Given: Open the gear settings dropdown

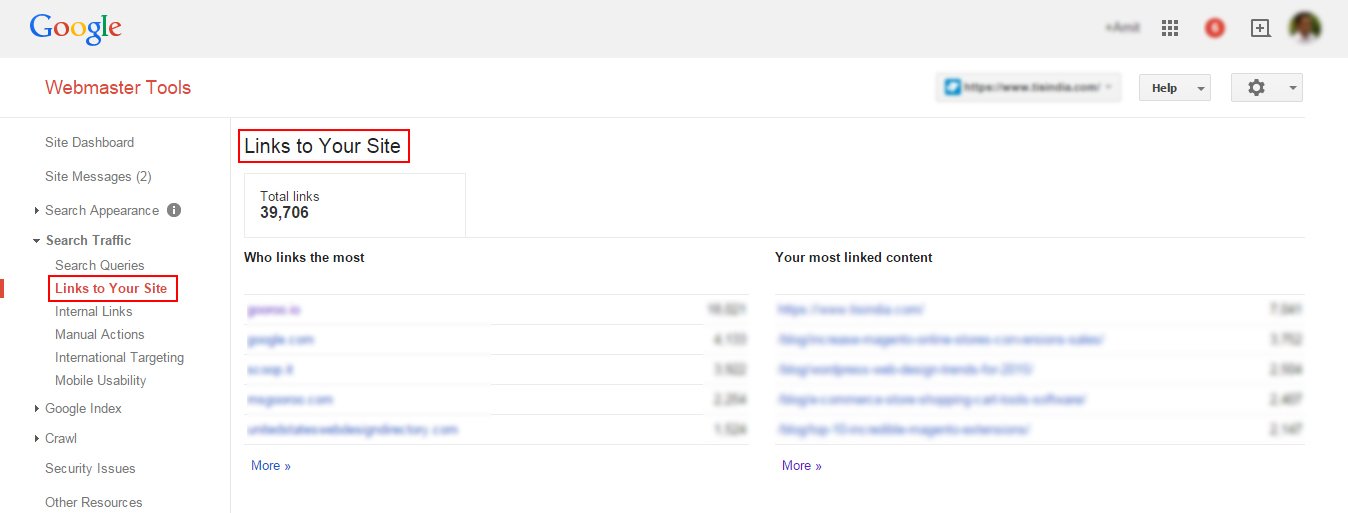Looking at the screenshot, I should pyautogui.click(x=1267, y=88).
